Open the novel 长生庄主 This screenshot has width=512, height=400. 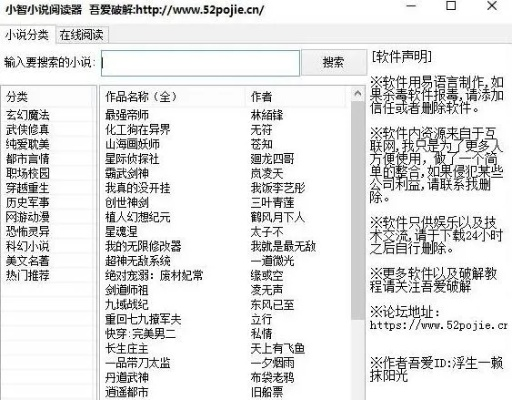click(x=127, y=349)
